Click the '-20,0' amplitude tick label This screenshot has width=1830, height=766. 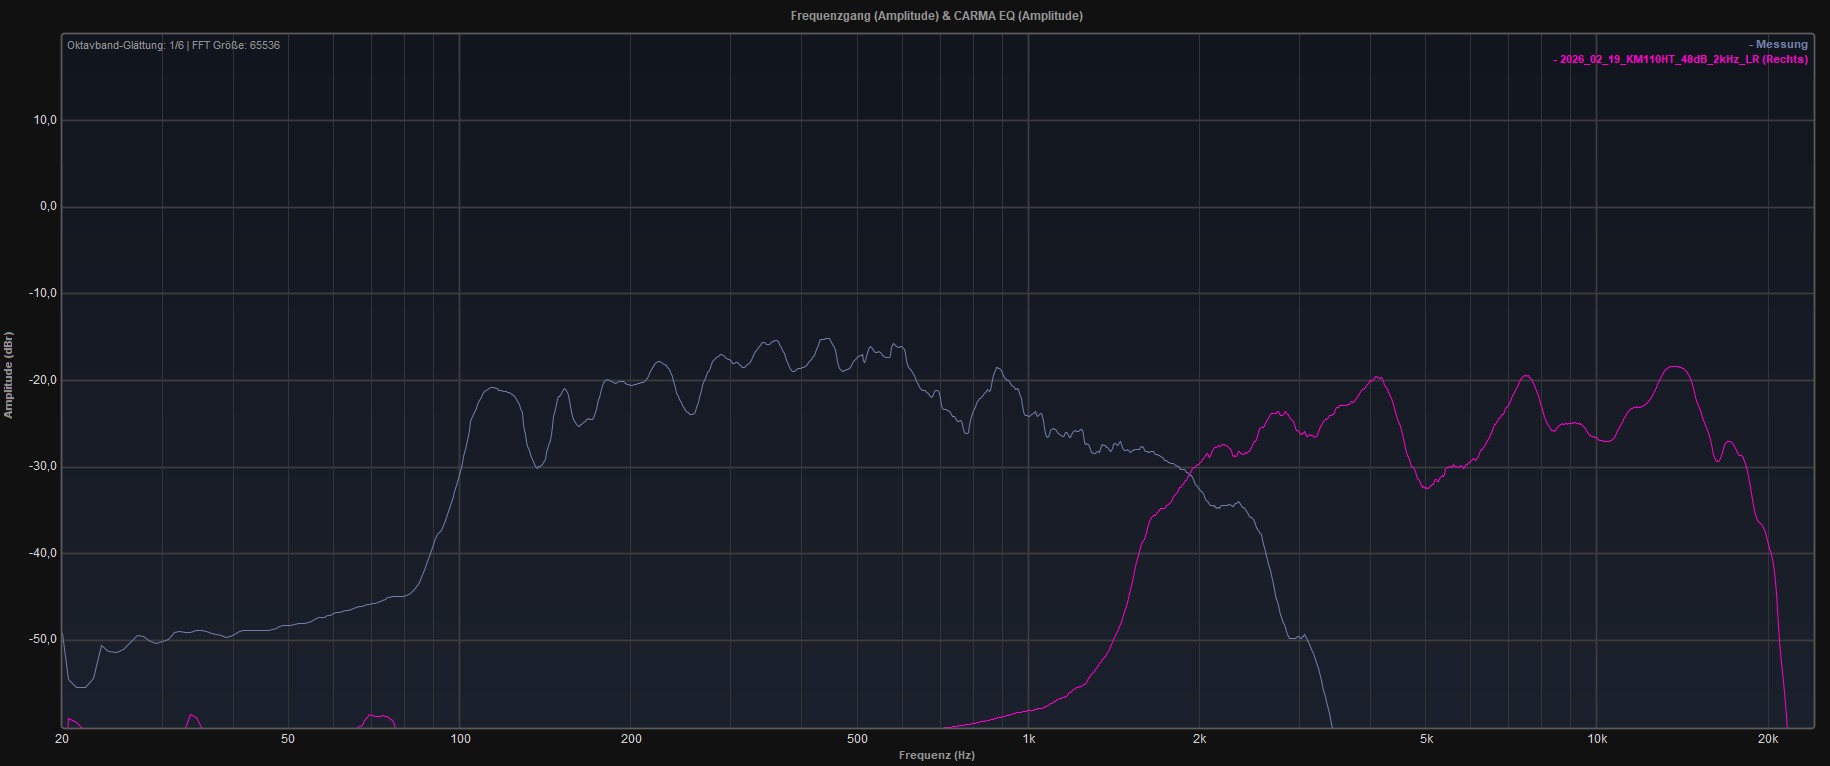tap(43, 380)
